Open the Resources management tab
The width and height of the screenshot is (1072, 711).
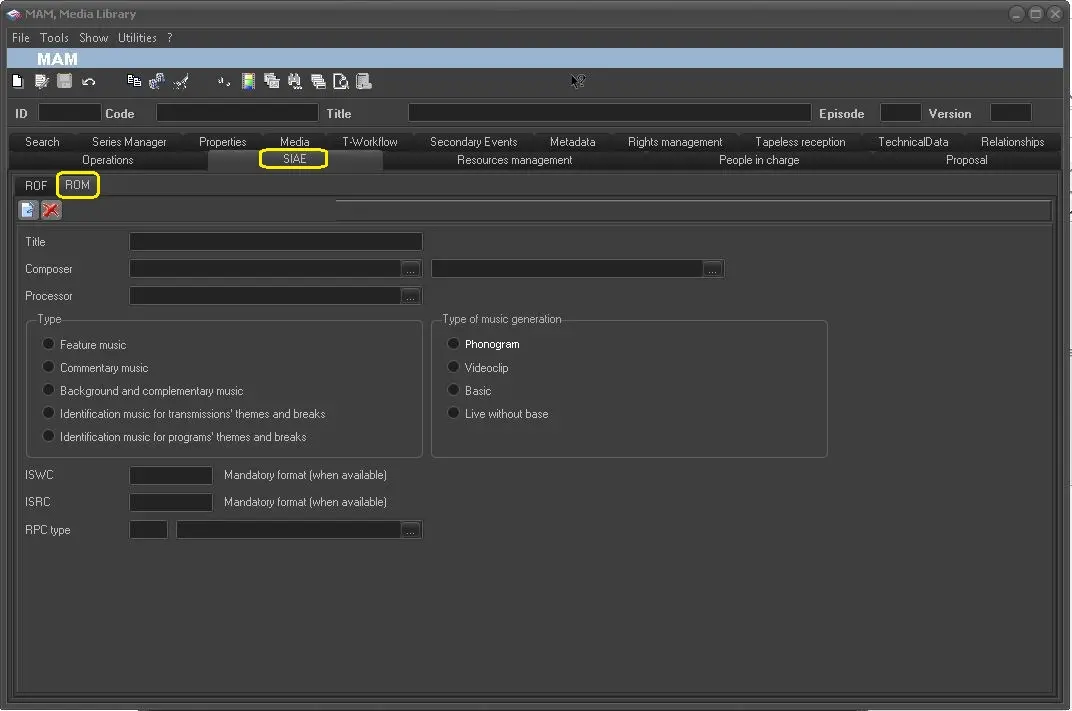[514, 160]
